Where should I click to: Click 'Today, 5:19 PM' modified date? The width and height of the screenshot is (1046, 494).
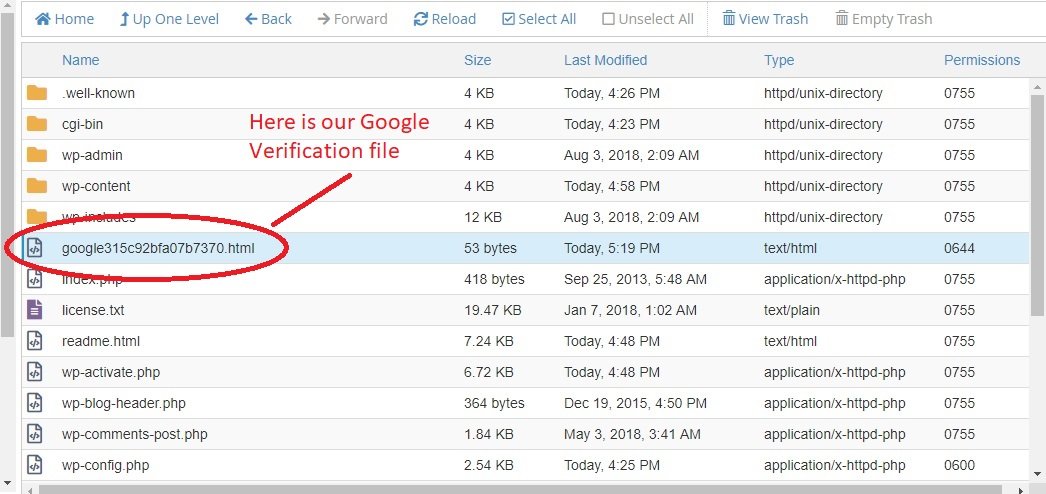coord(612,249)
